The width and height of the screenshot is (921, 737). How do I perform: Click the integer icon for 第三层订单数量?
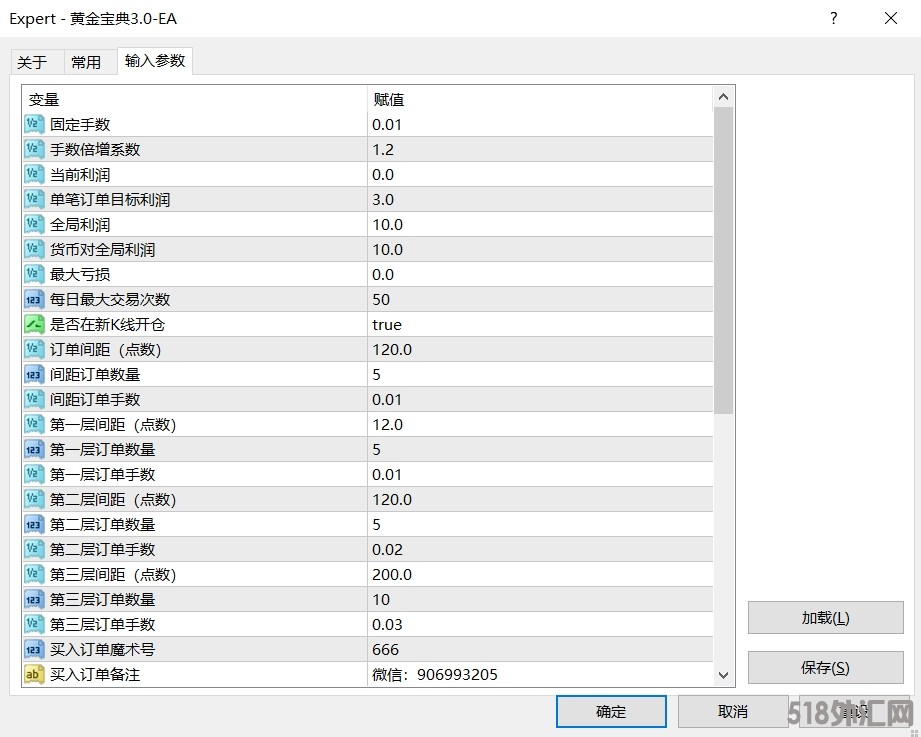34,600
